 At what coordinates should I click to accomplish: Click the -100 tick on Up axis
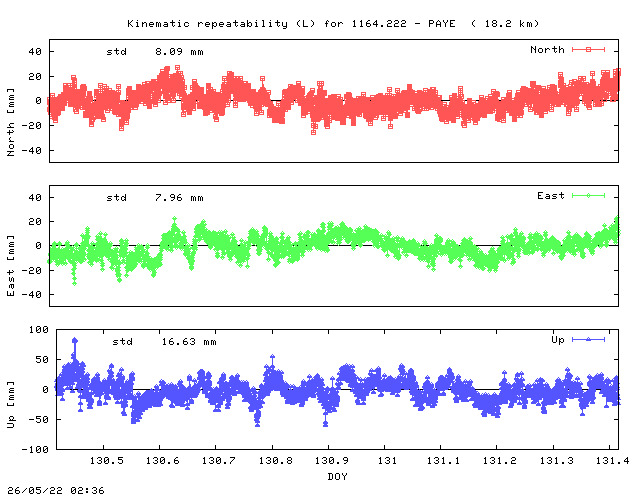[x=35, y=449]
